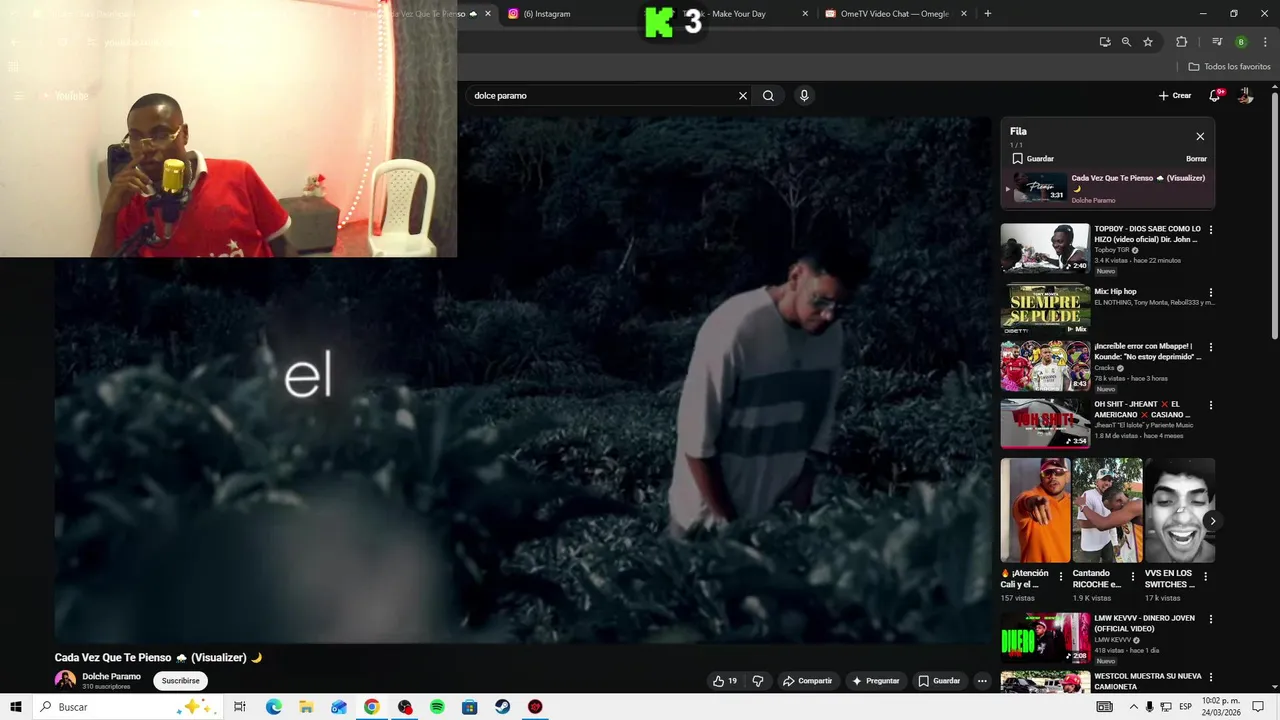Switch to the Make Your Day tab

click(740, 14)
